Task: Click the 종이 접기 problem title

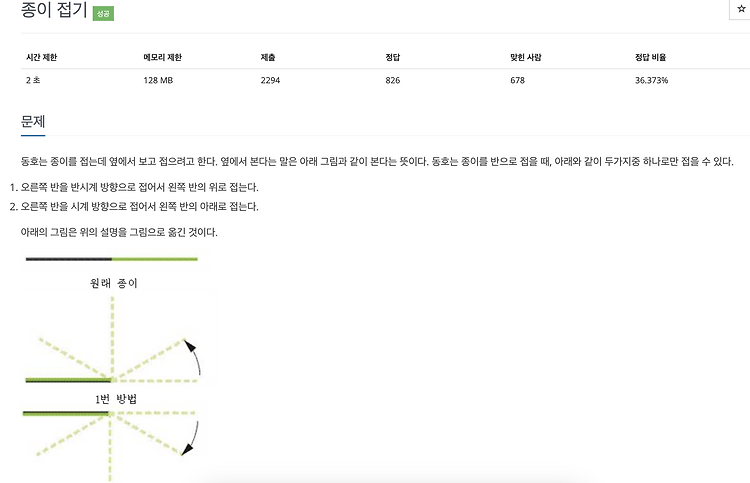Action: pos(53,10)
